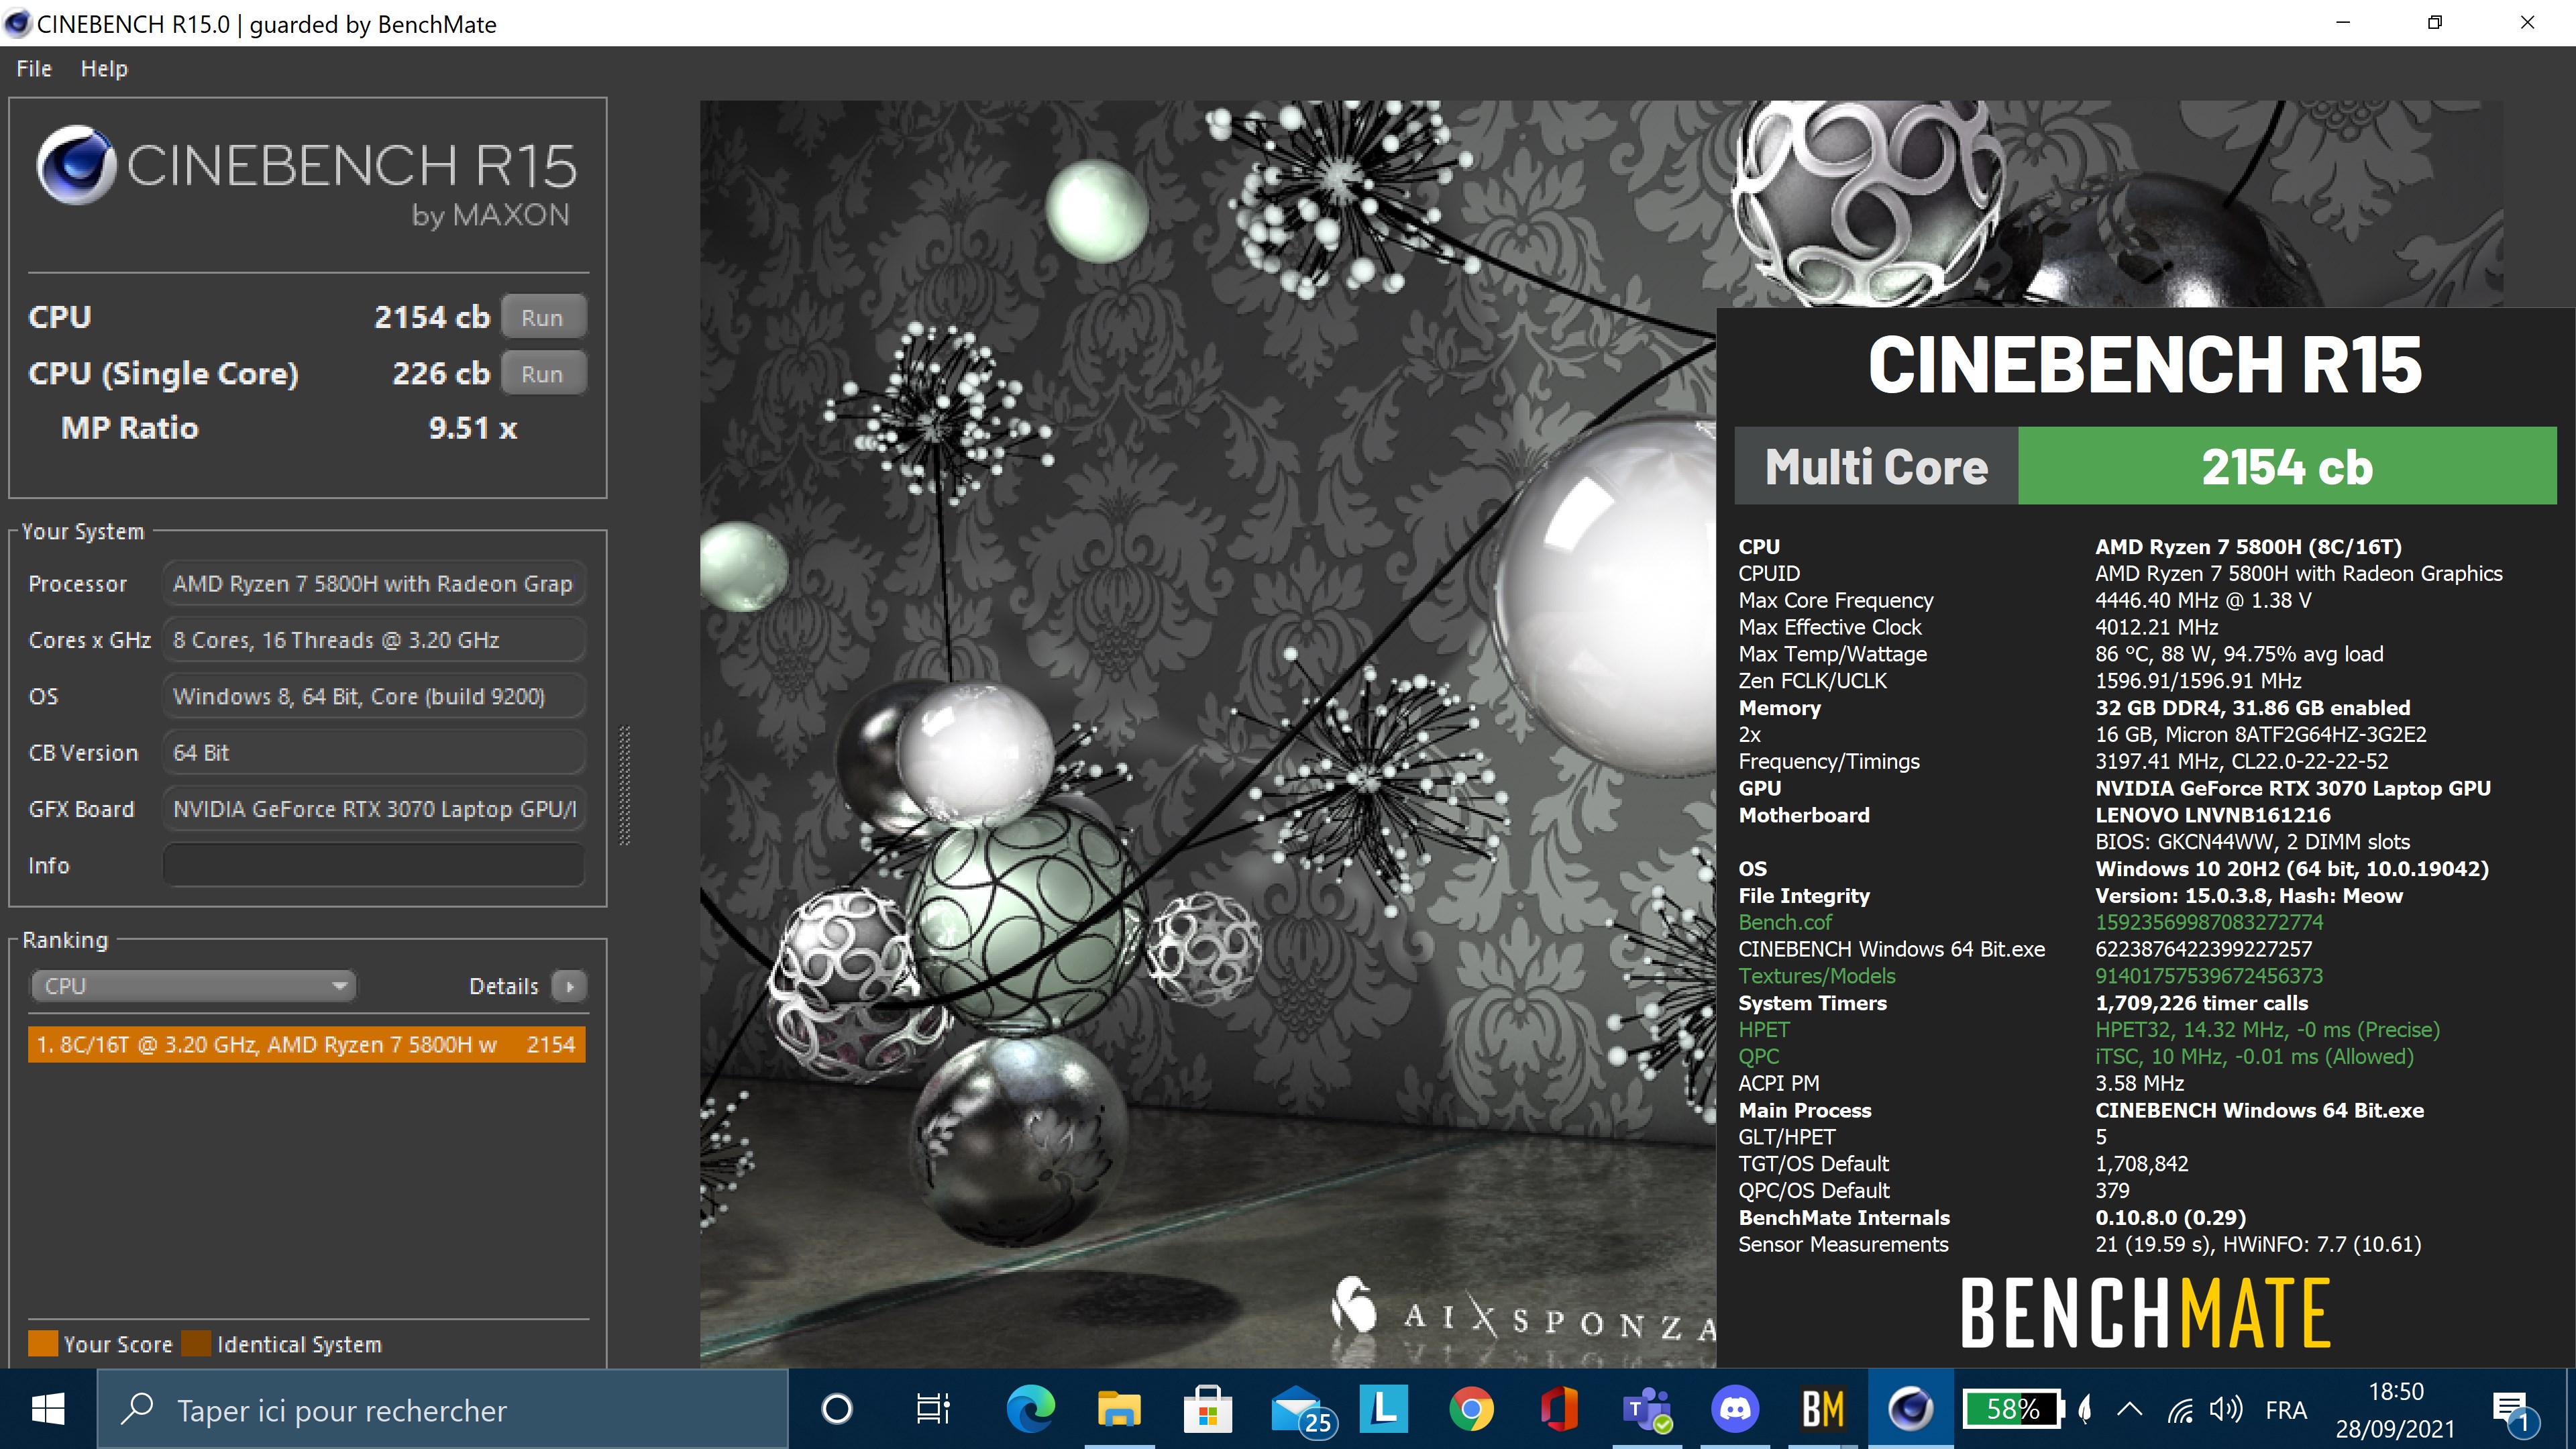Open the Help menu
Screen dimensions: 2576x1449
(x=104, y=69)
